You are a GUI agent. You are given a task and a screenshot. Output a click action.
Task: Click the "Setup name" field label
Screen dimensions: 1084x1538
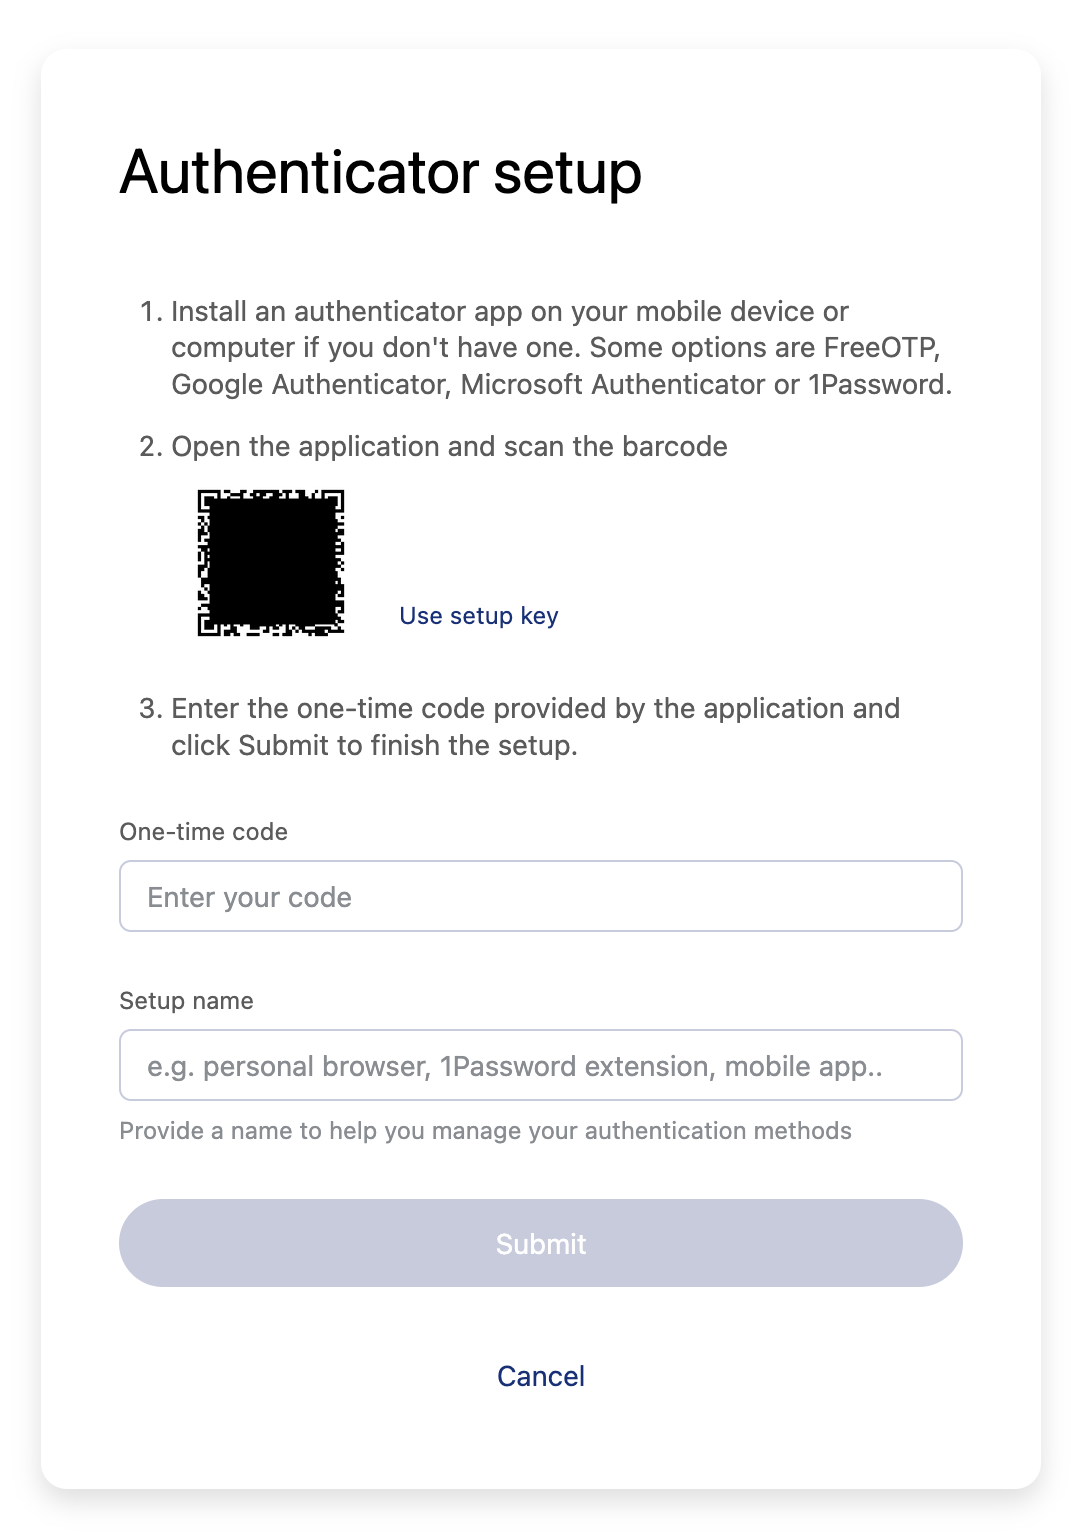click(x=186, y=1001)
